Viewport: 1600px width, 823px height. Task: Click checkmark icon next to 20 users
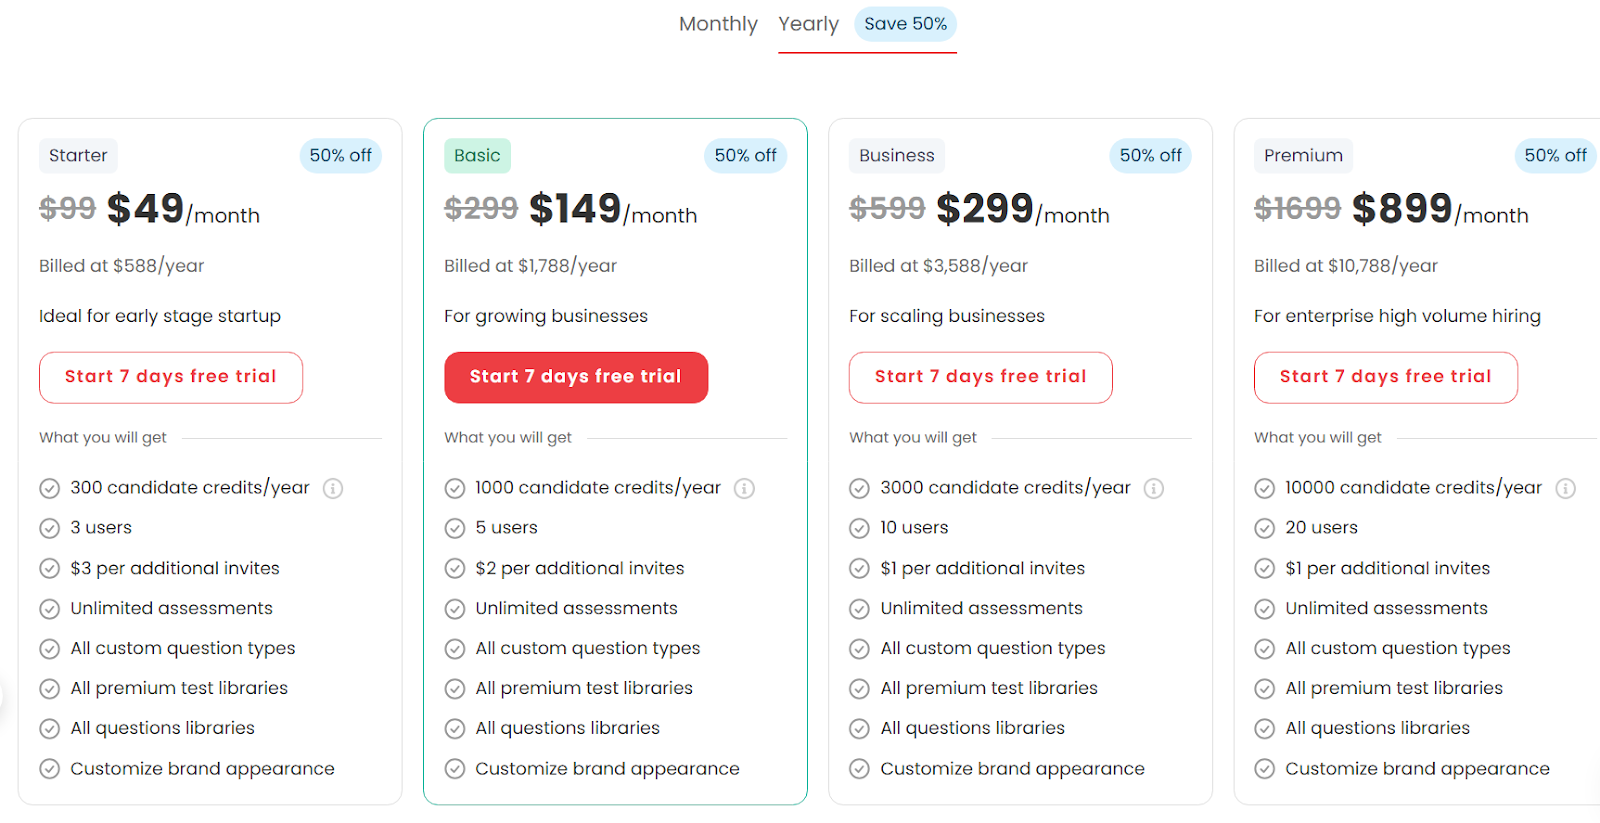pyautogui.click(x=1265, y=528)
